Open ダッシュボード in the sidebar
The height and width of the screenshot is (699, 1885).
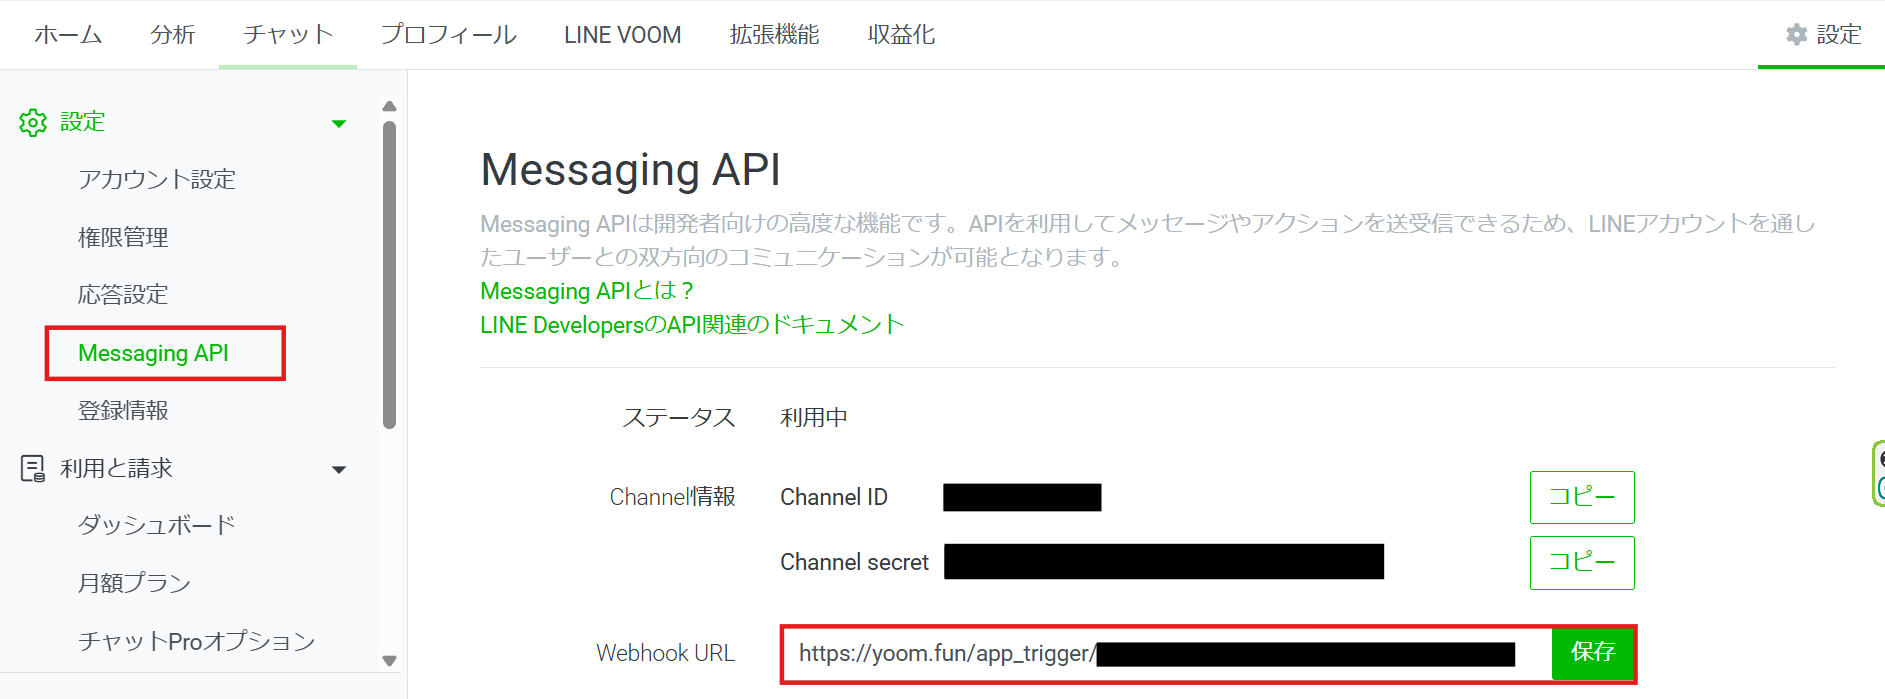coord(157,525)
